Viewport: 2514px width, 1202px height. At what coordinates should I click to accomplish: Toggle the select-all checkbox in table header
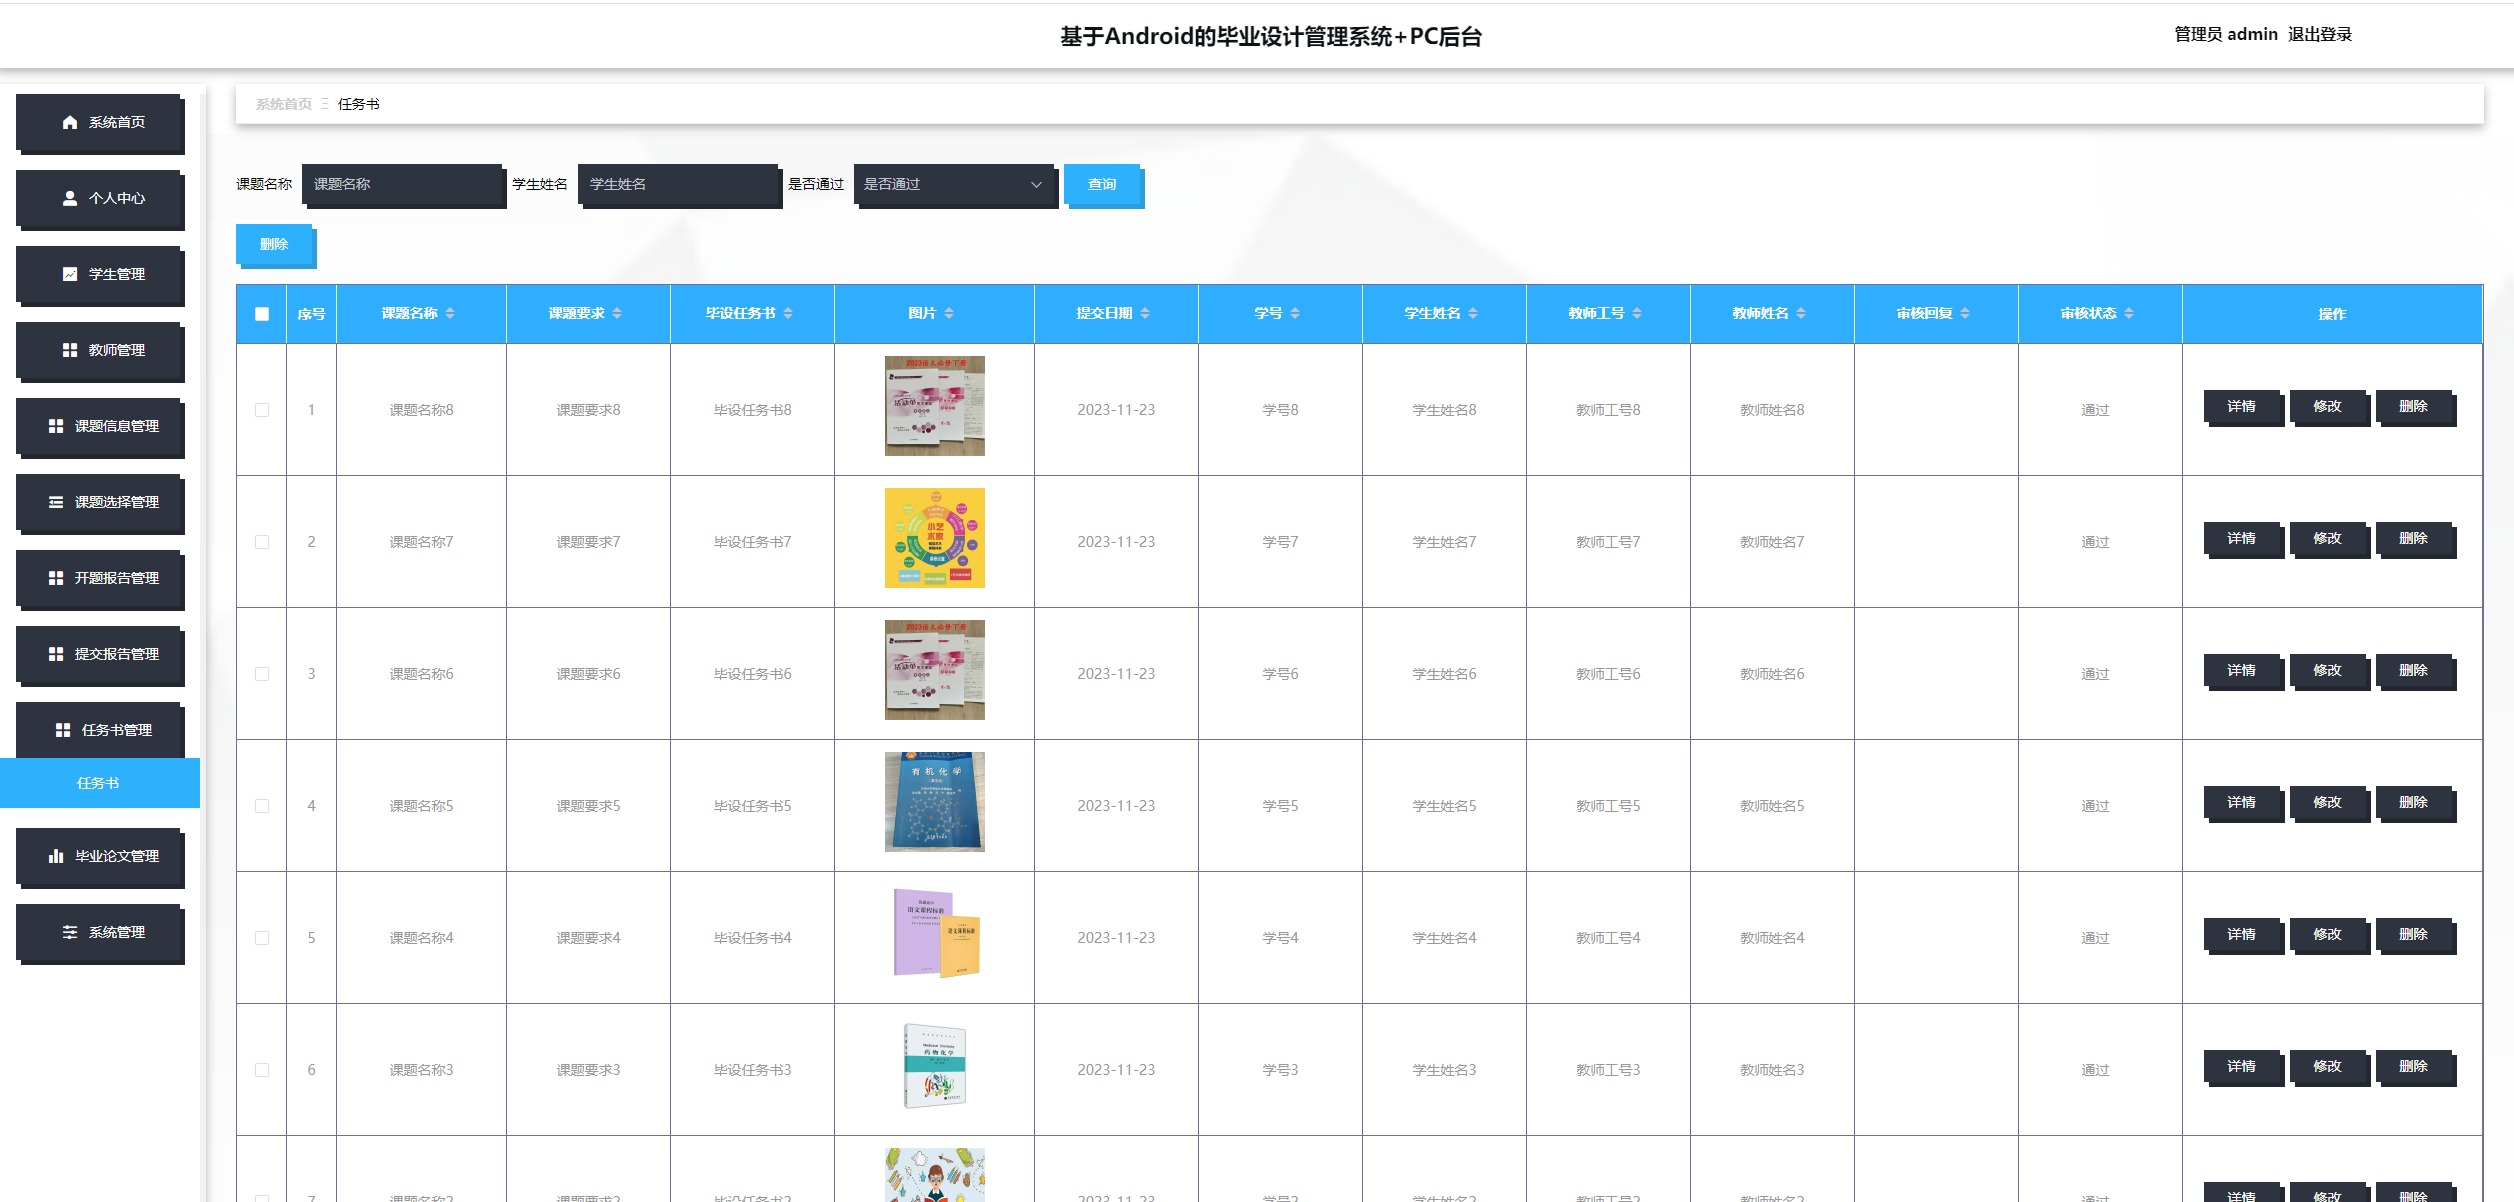tap(262, 314)
